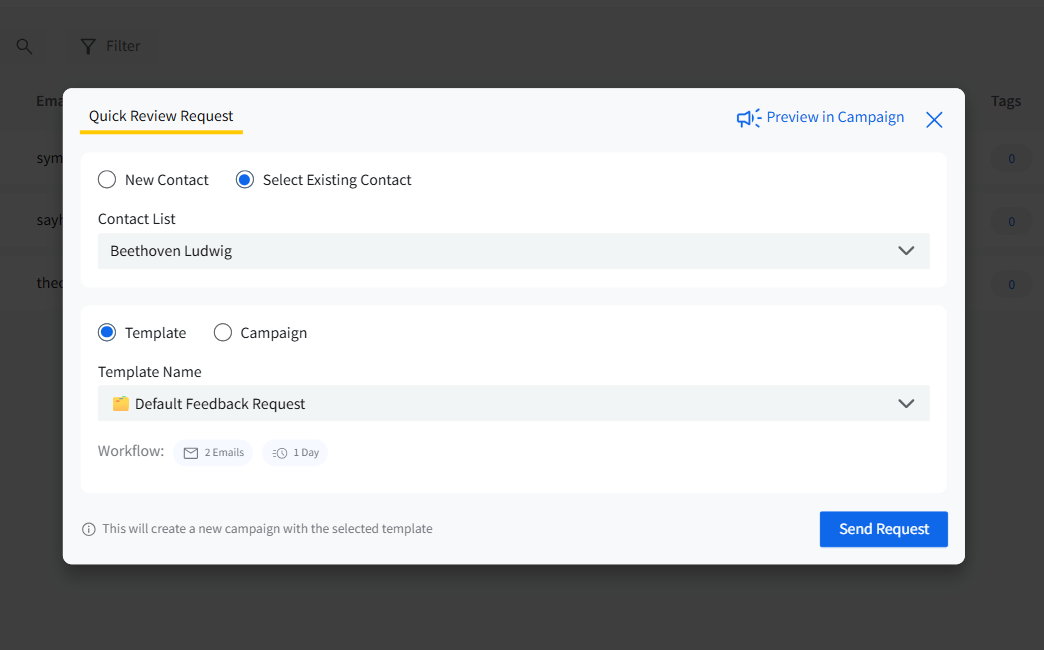Click the Send Request button
Screen dimensions: 1044x650
point(884,529)
